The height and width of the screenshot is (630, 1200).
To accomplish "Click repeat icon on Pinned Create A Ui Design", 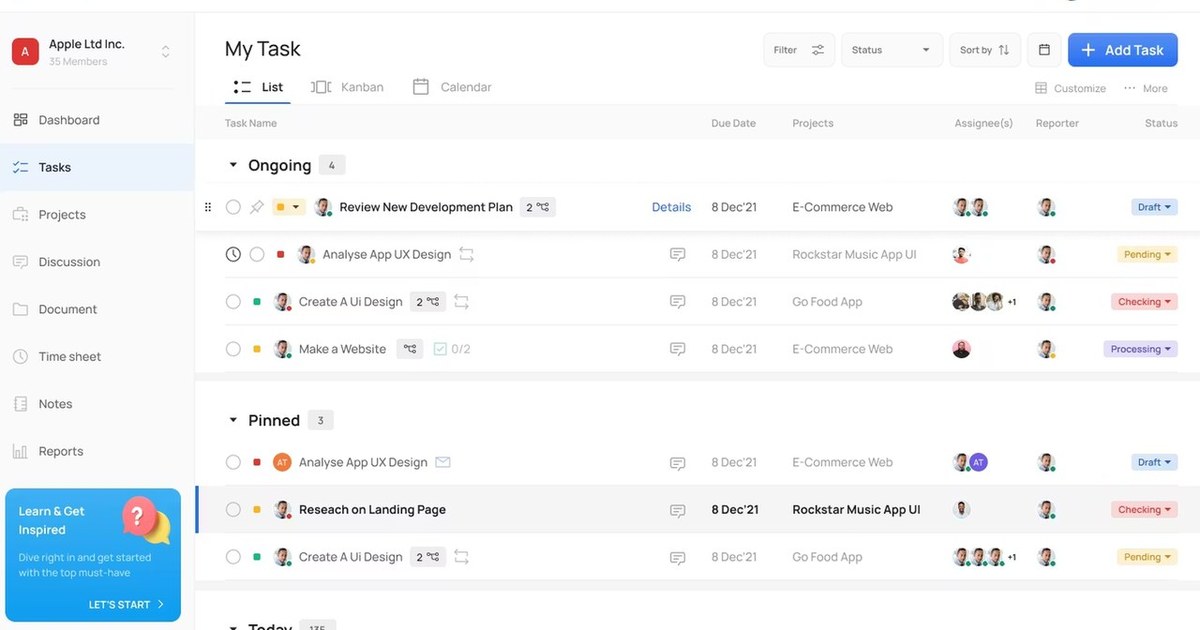I will (x=461, y=557).
